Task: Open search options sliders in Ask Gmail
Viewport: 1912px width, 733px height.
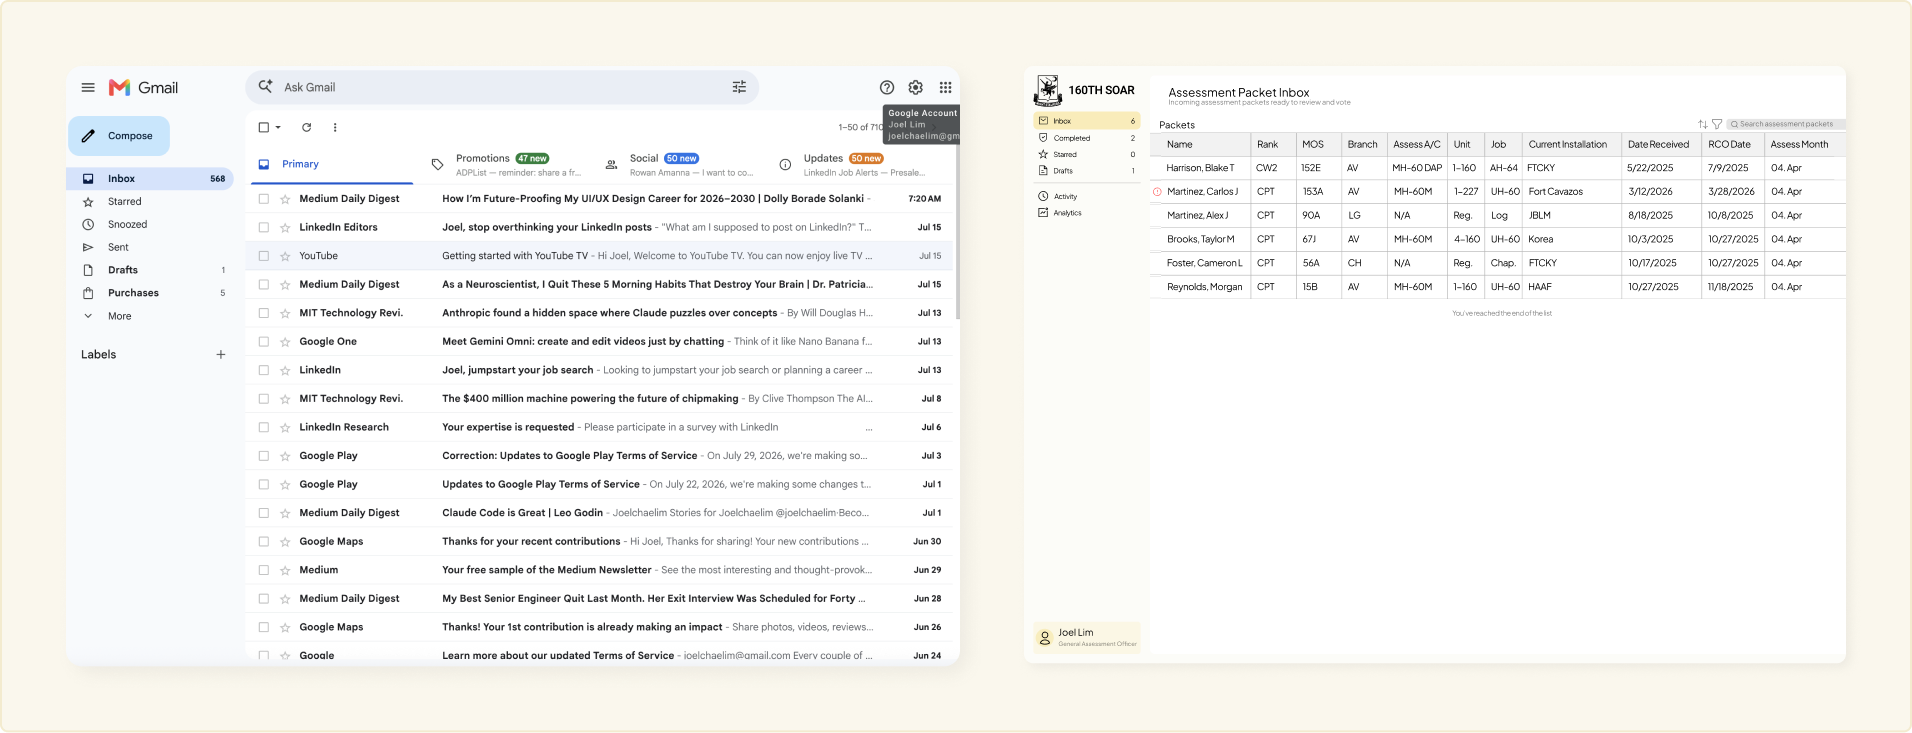Action: click(739, 87)
